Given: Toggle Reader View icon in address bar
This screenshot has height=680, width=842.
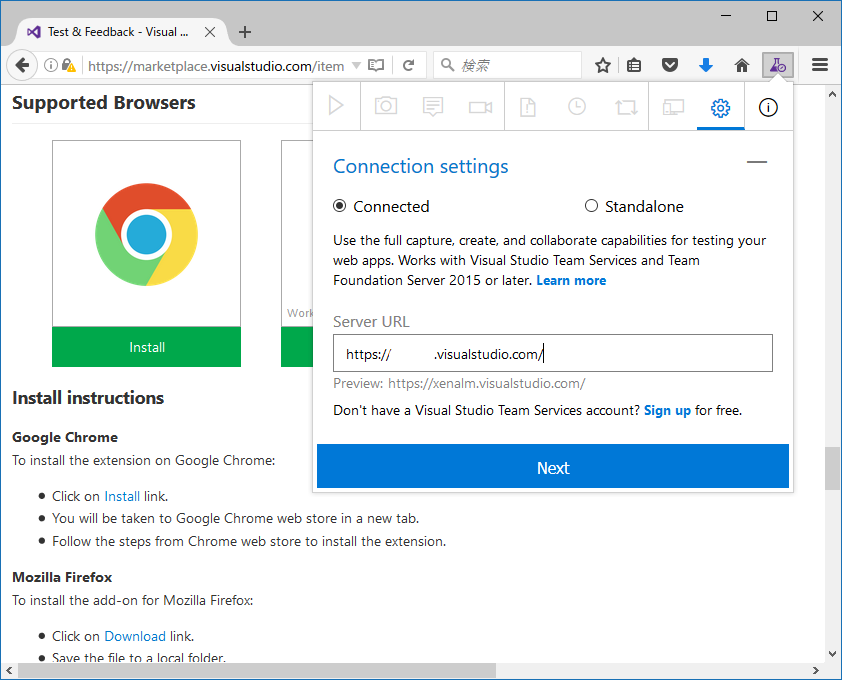Looking at the screenshot, I should pyautogui.click(x=376, y=66).
